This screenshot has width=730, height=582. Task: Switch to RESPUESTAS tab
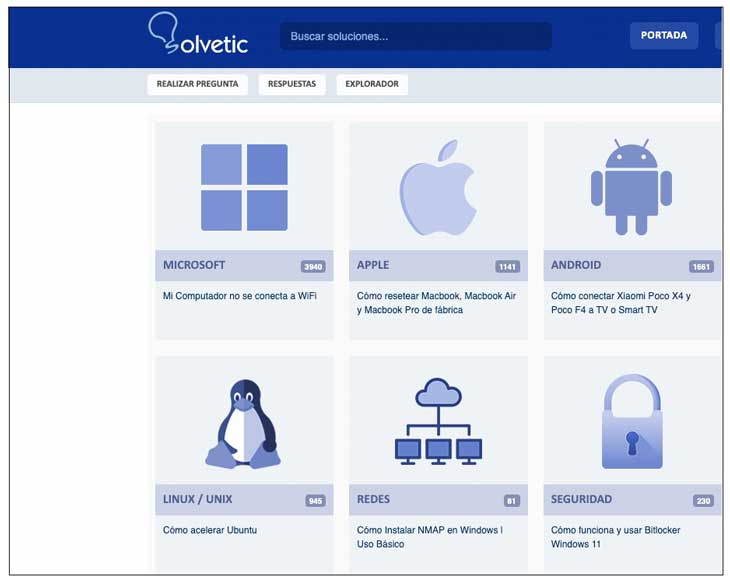[x=292, y=84]
